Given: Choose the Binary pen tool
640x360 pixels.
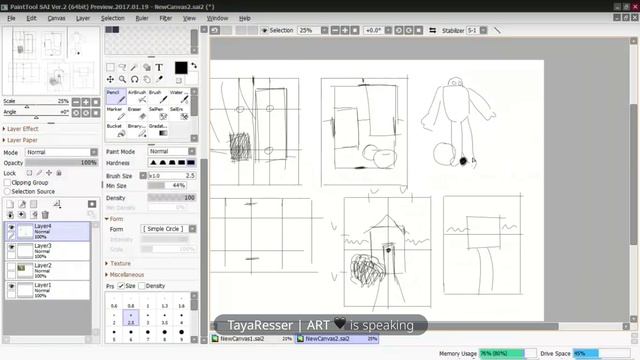Looking at the screenshot, I should [137, 131].
